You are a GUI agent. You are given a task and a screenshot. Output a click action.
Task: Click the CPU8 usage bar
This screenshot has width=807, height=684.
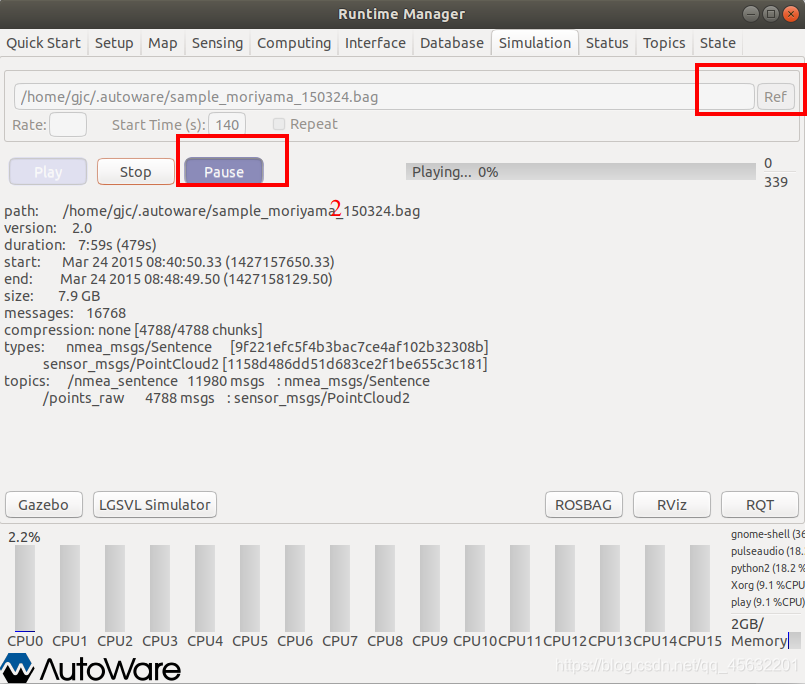point(385,588)
